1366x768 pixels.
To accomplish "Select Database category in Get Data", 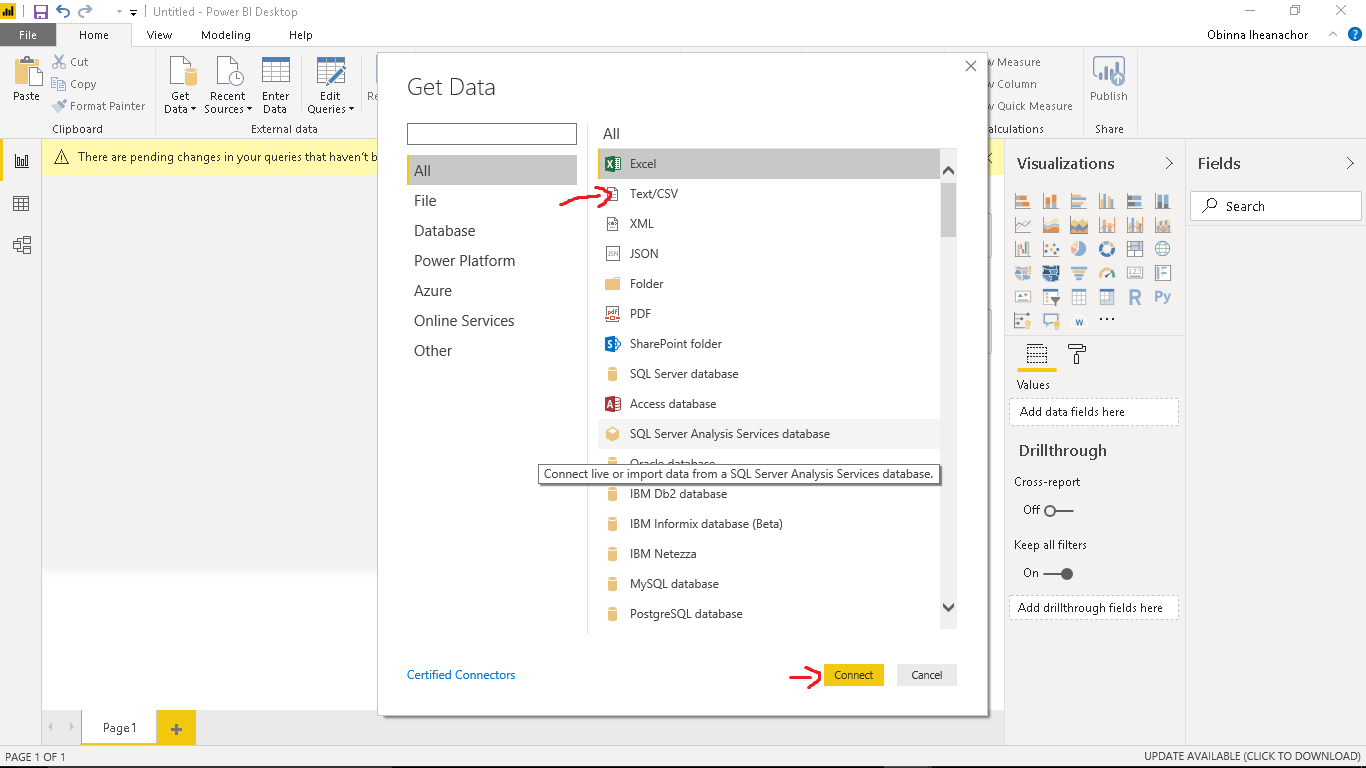I will 492,230.
